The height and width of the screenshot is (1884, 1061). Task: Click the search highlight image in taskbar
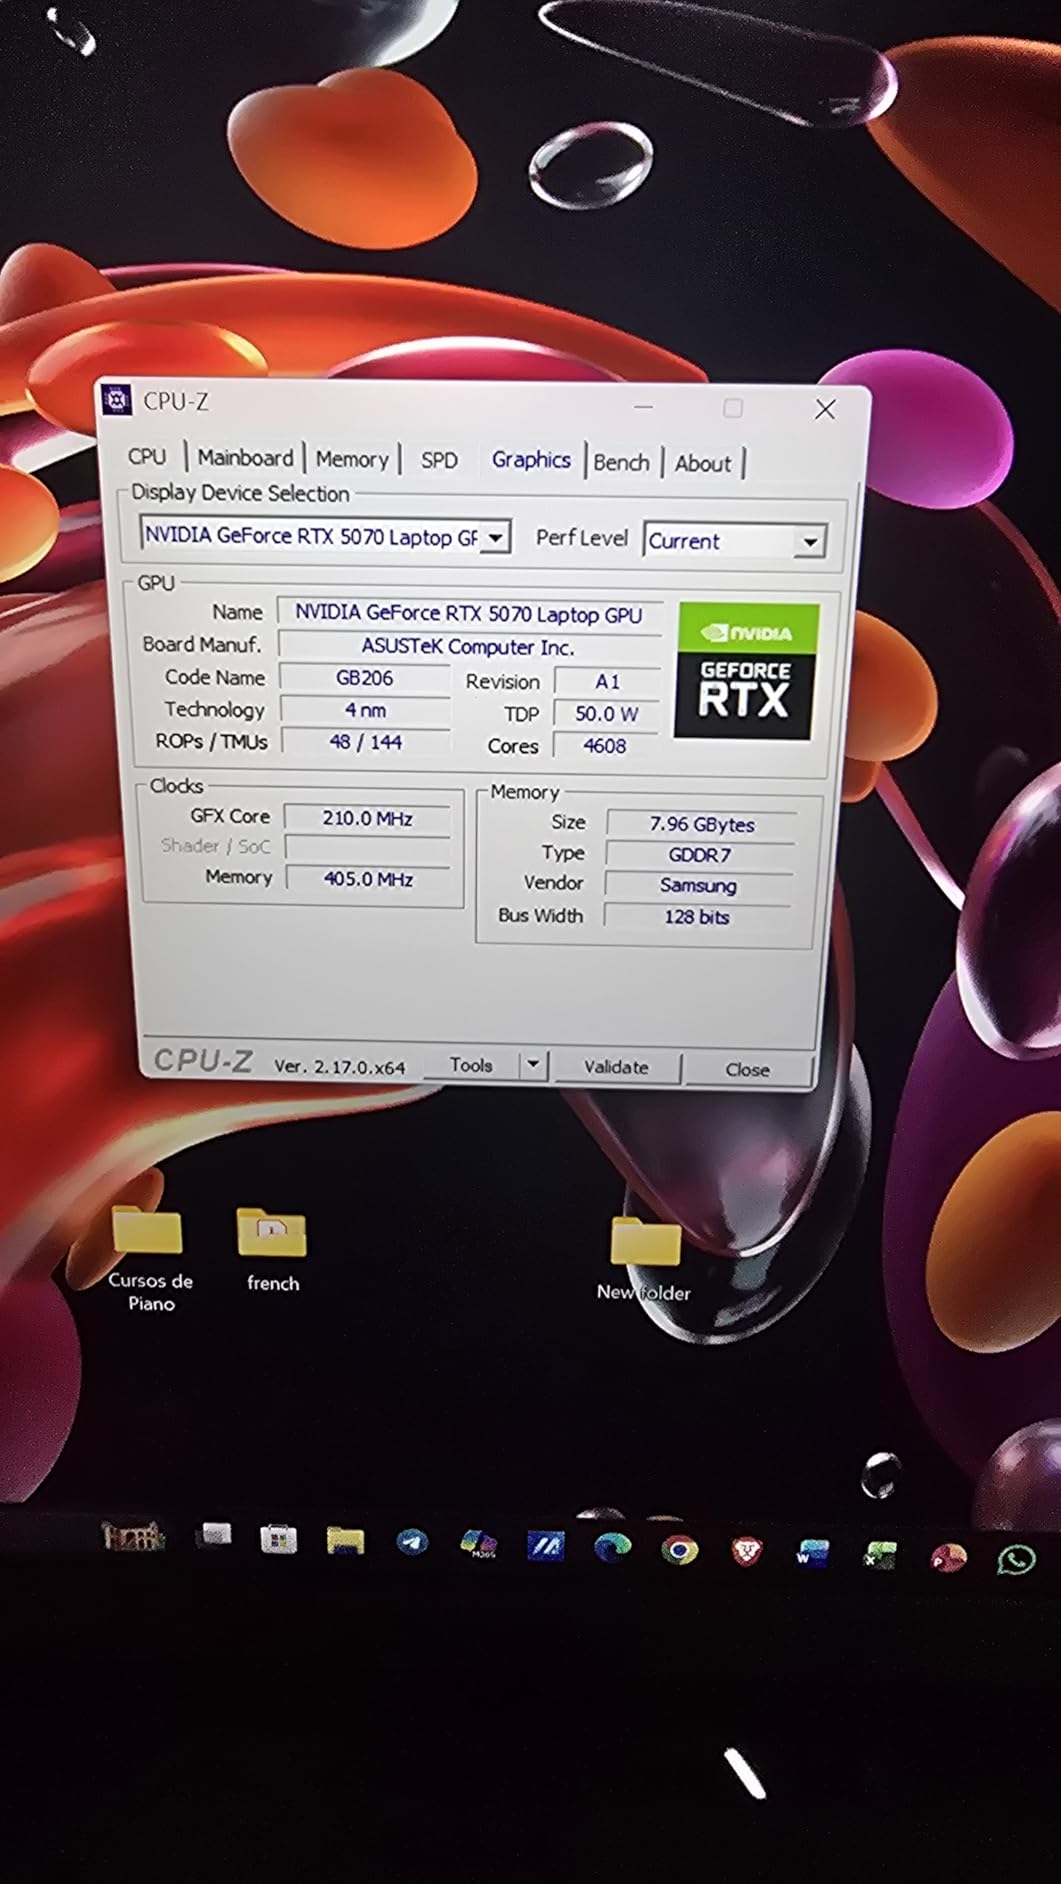click(133, 1535)
